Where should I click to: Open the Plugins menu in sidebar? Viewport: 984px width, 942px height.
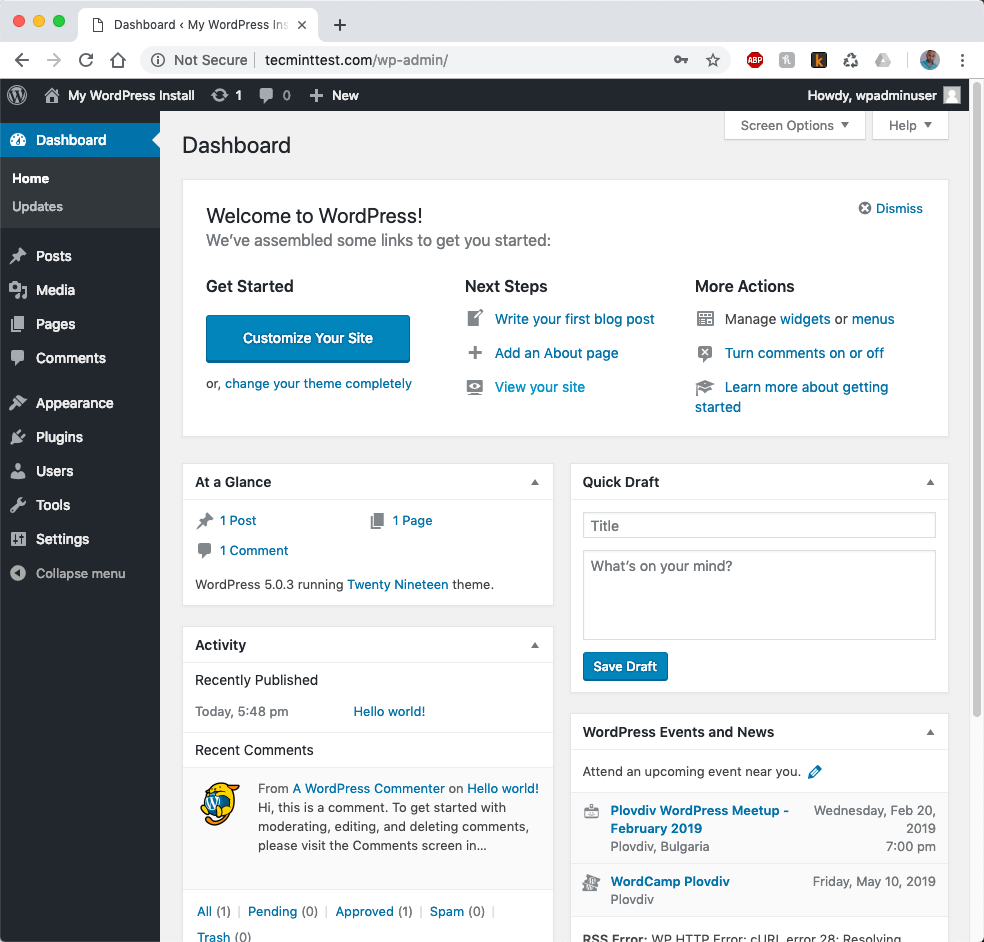59,437
